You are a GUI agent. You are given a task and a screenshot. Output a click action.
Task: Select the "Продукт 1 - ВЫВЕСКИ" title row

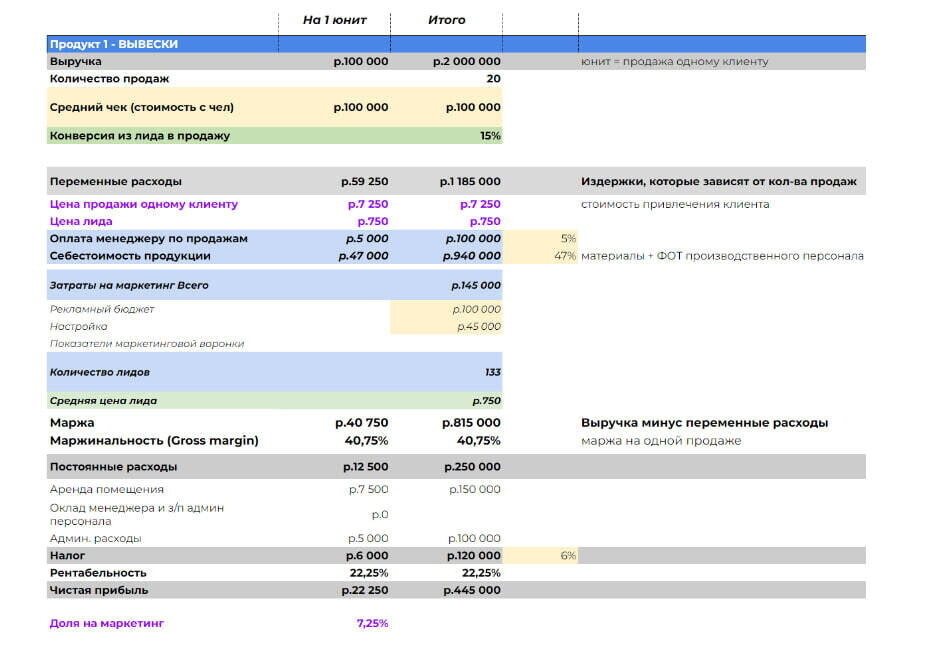[114, 45]
